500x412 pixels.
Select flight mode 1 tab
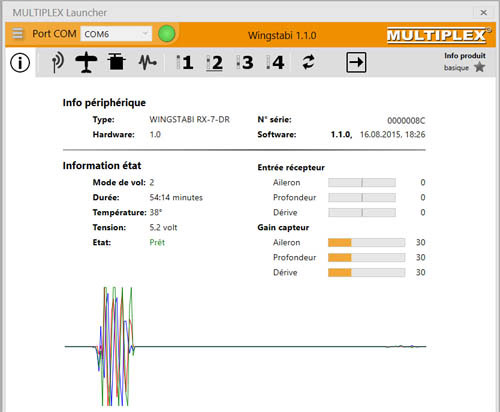(185, 62)
